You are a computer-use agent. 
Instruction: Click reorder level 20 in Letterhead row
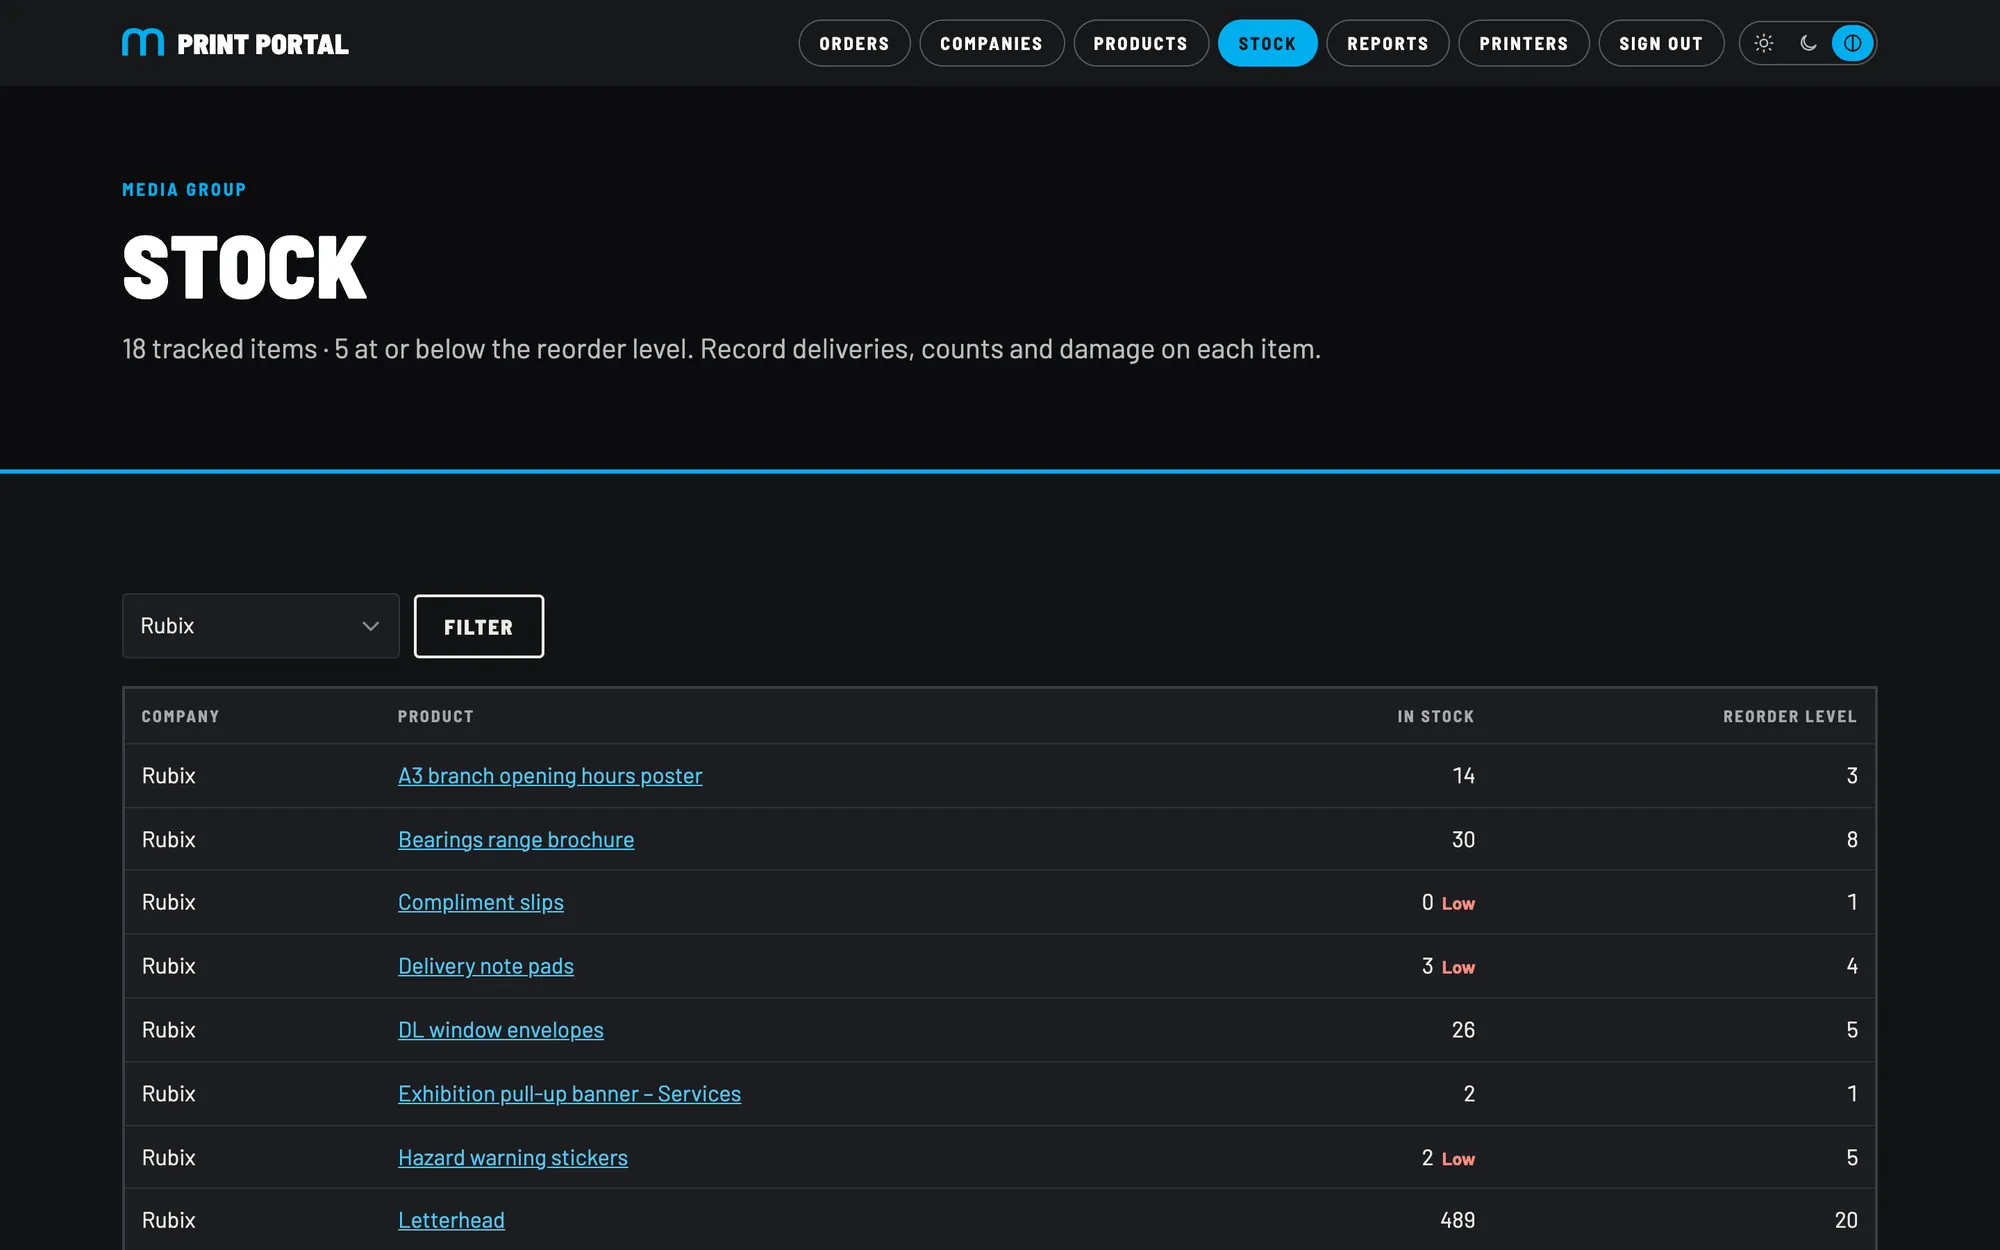click(1846, 1220)
